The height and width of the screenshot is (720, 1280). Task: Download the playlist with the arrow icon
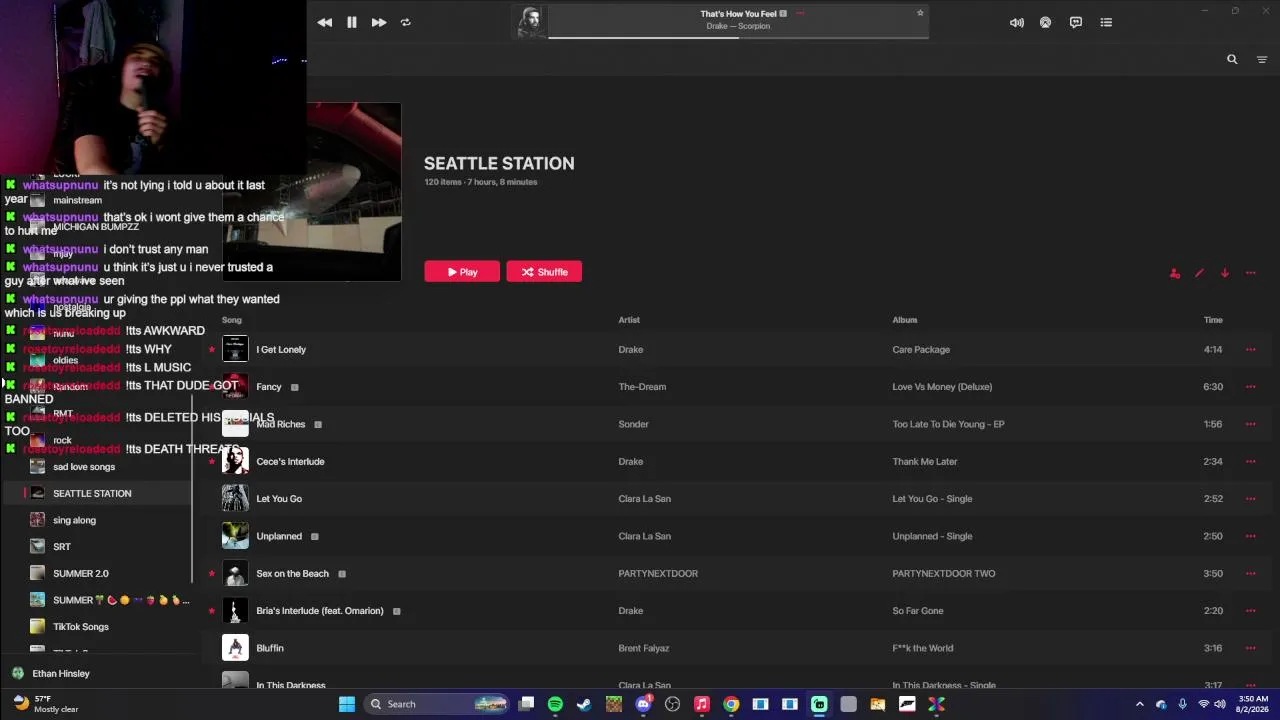[1225, 273]
